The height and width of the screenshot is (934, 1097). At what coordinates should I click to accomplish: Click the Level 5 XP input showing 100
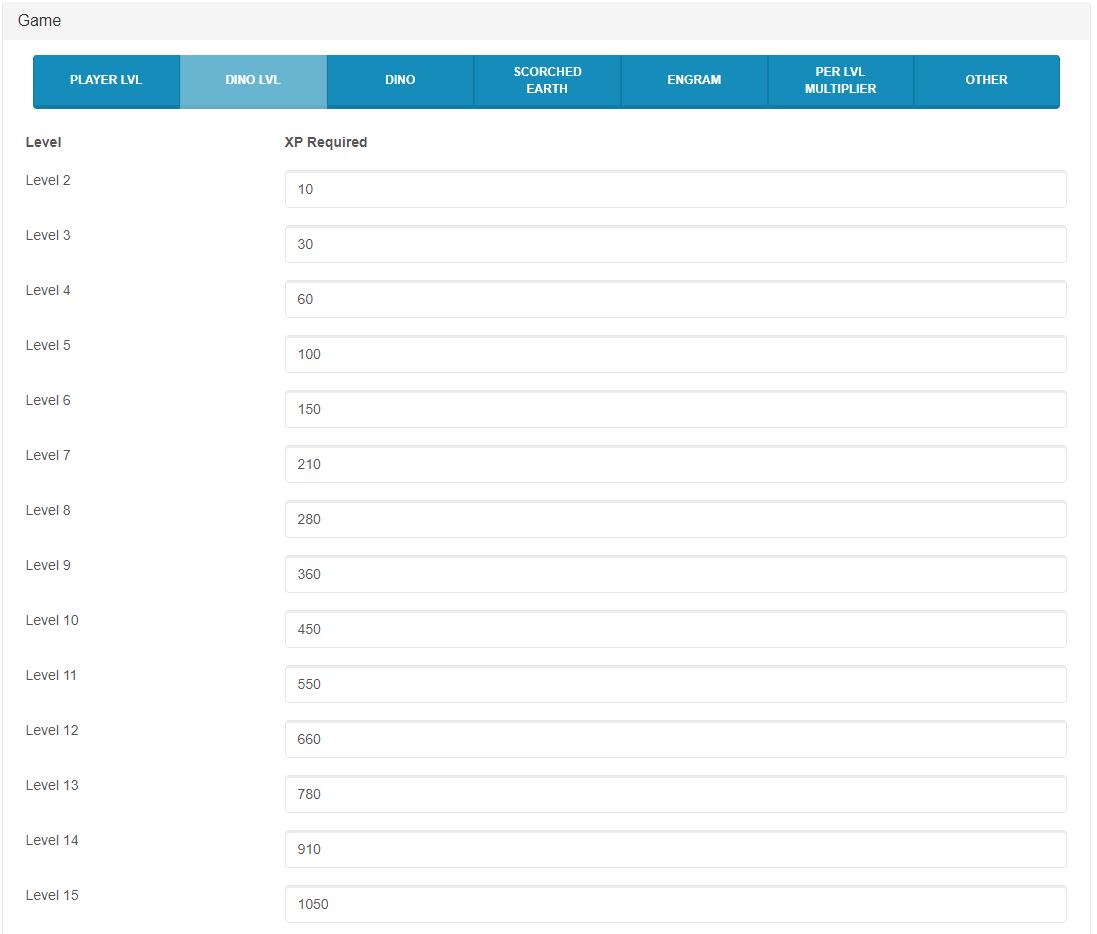[675, 354]
